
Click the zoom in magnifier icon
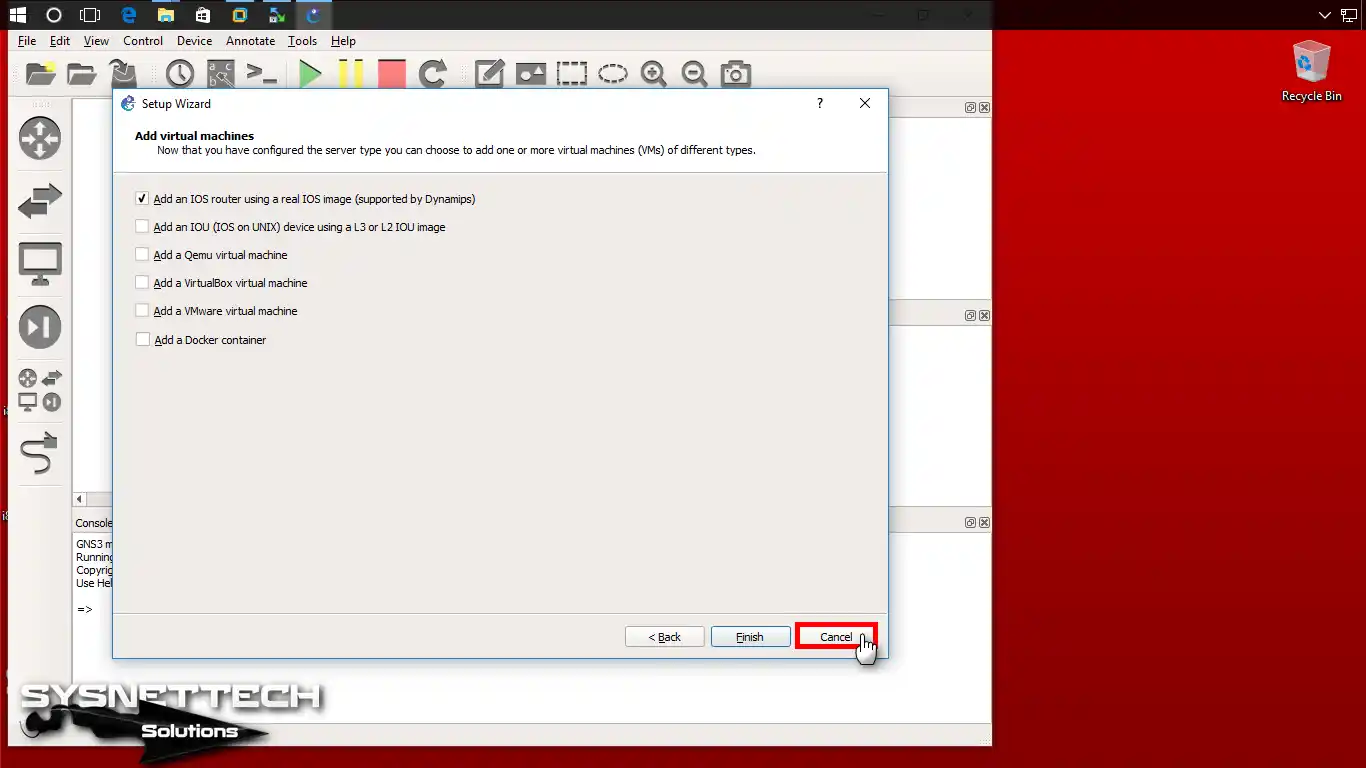tap(654, 73)
